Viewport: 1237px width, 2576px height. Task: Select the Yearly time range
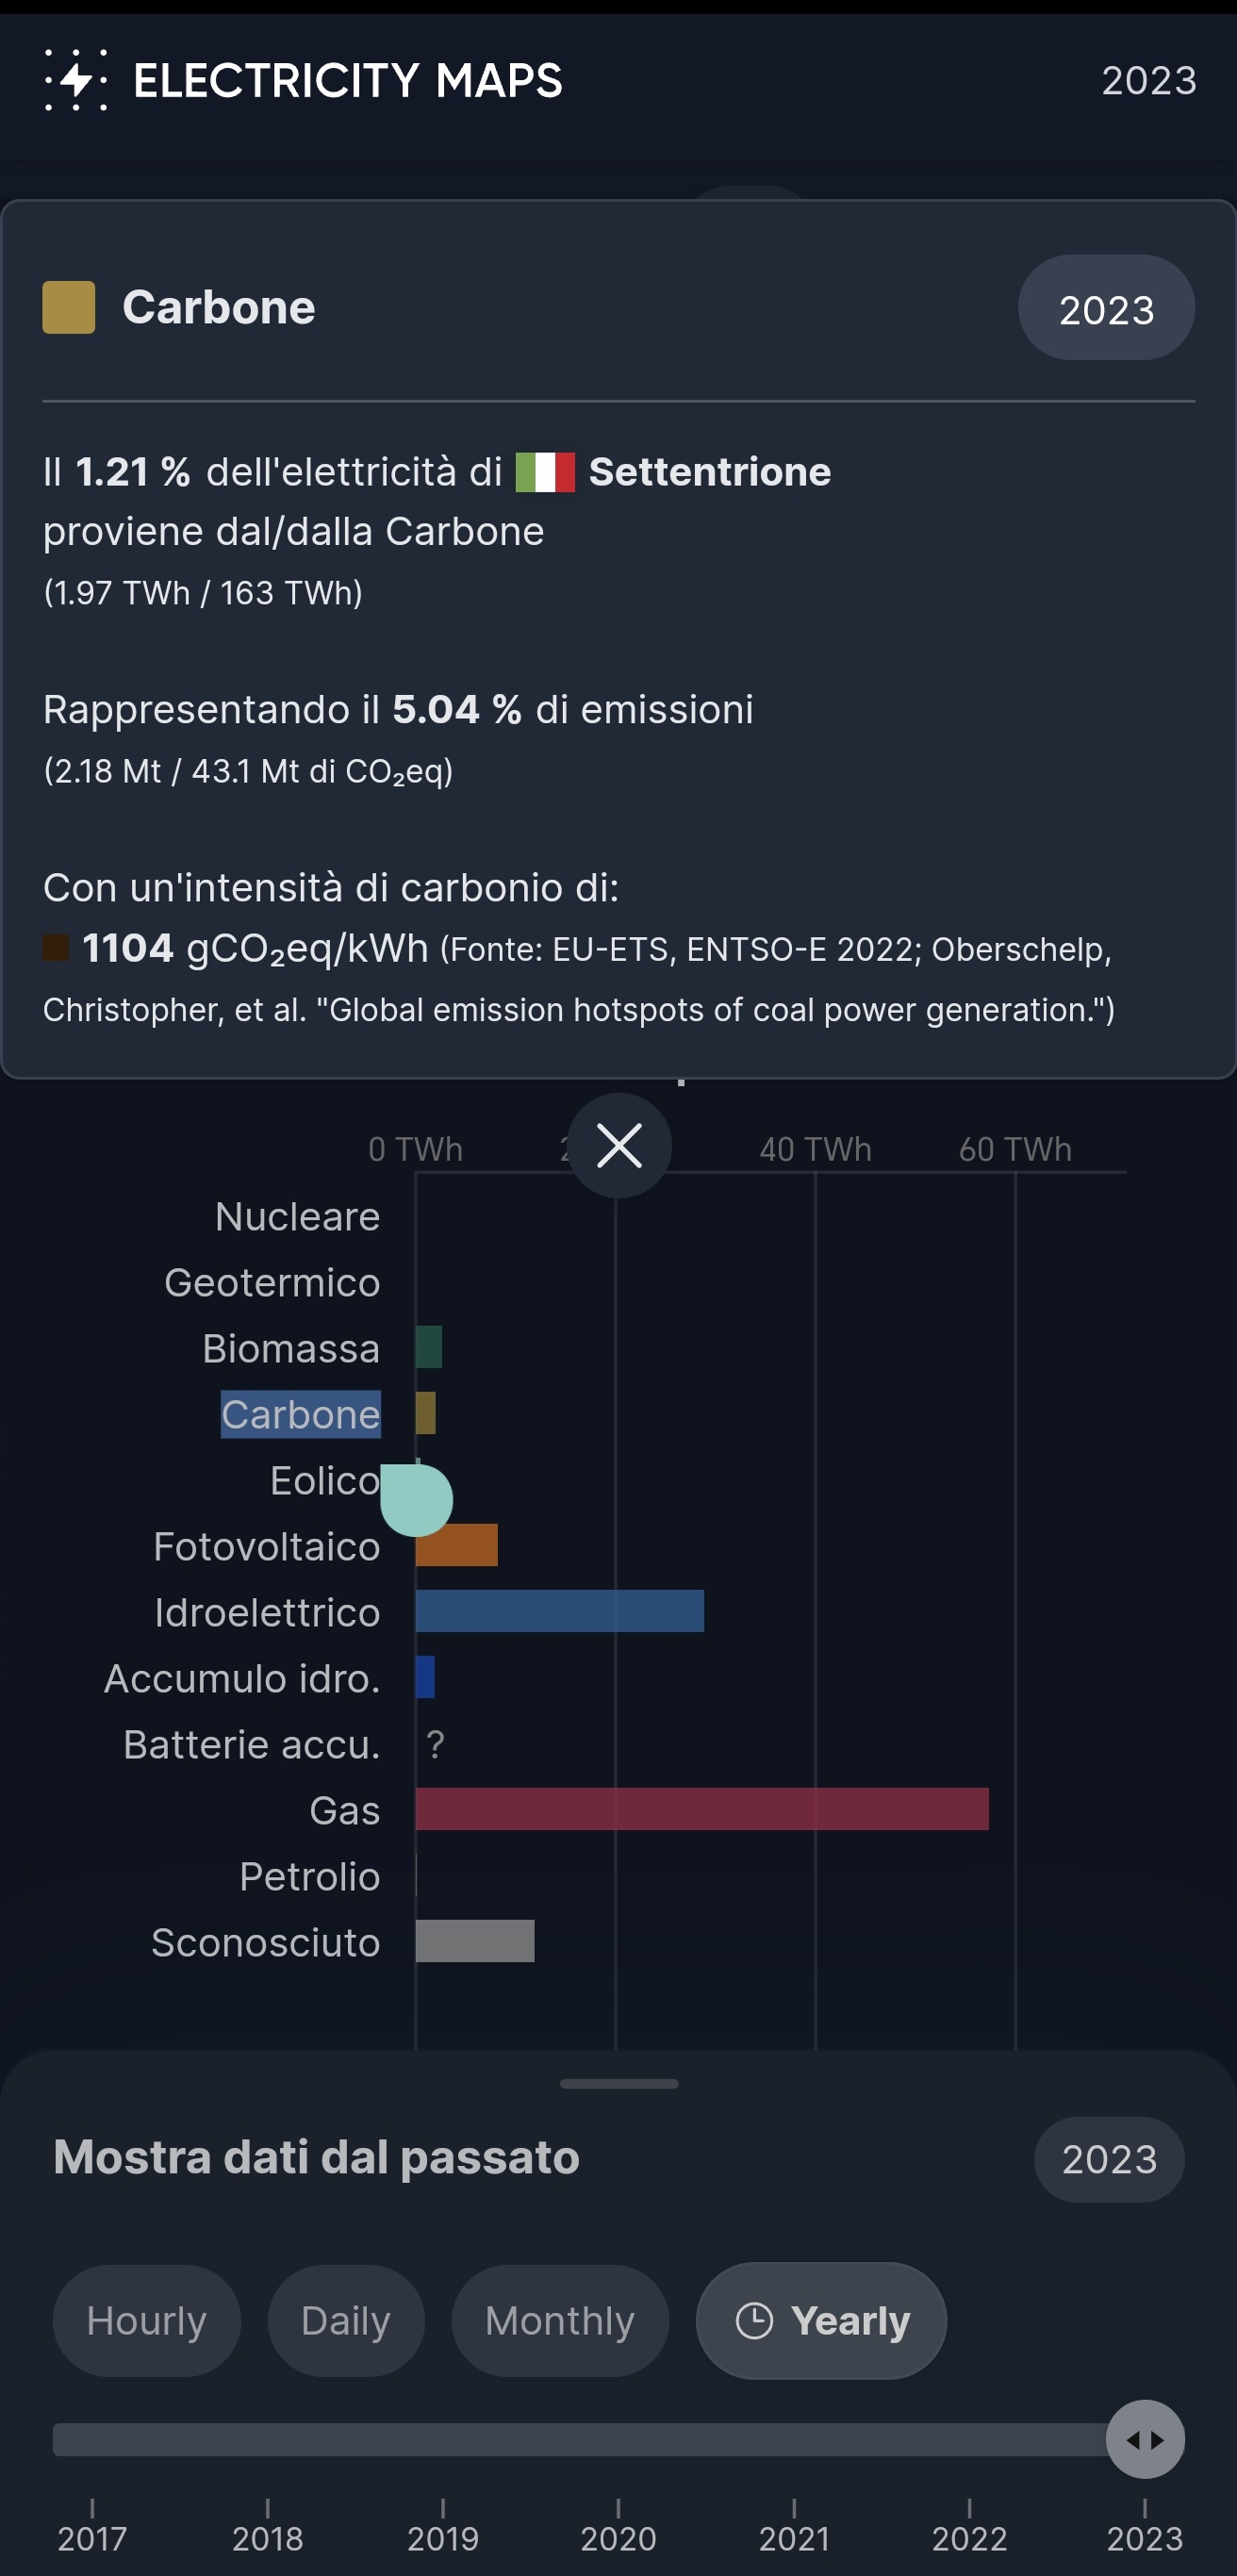point(821,2320)
